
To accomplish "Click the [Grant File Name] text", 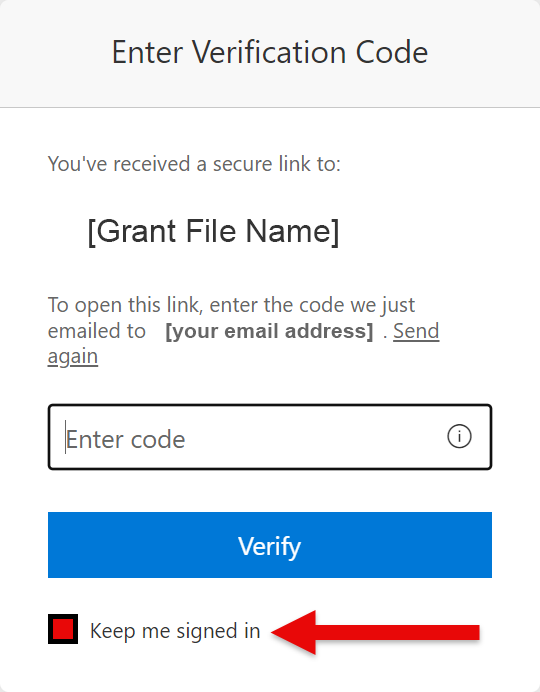I will click(x=214, y=231).
